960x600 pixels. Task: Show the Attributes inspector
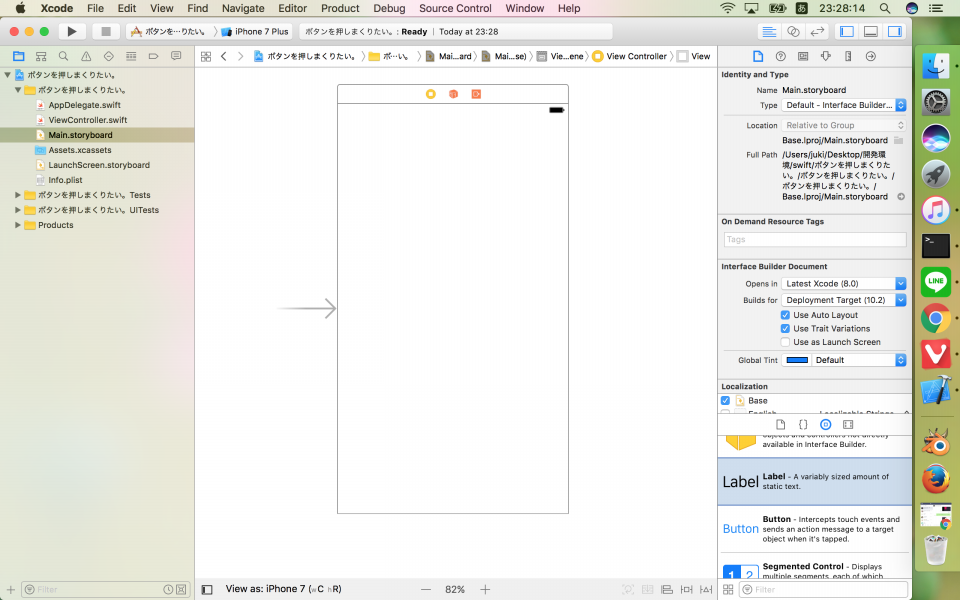pyautogui.click(x=825, y=56)
